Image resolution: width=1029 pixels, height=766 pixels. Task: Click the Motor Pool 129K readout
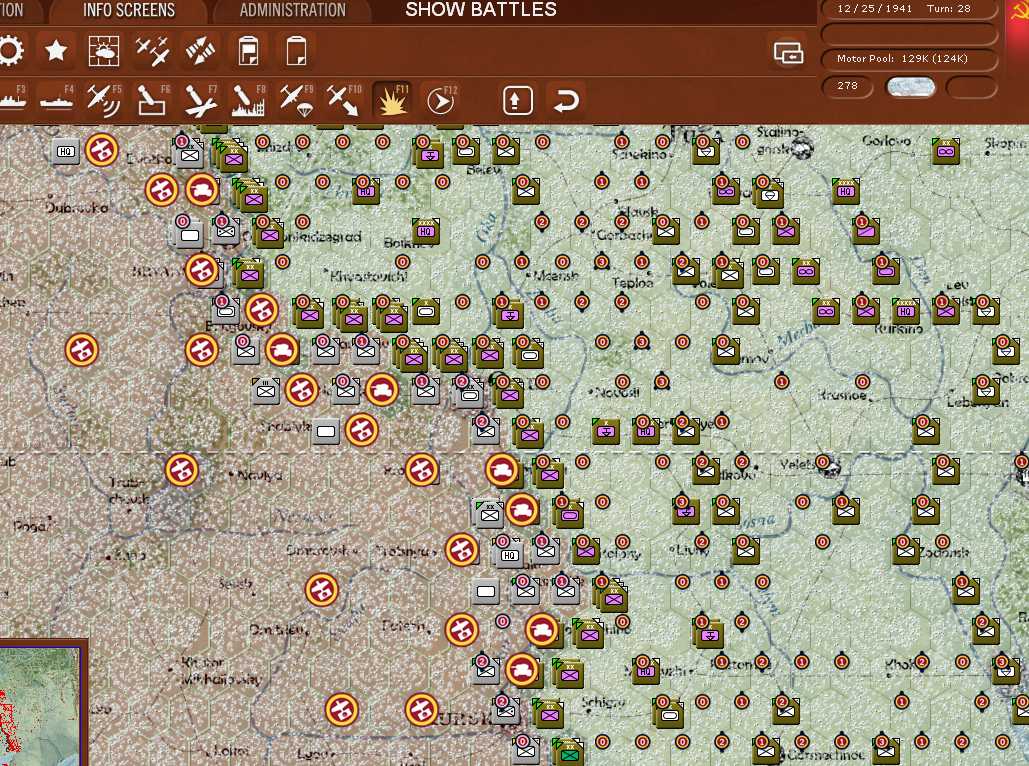pos(909,58)
